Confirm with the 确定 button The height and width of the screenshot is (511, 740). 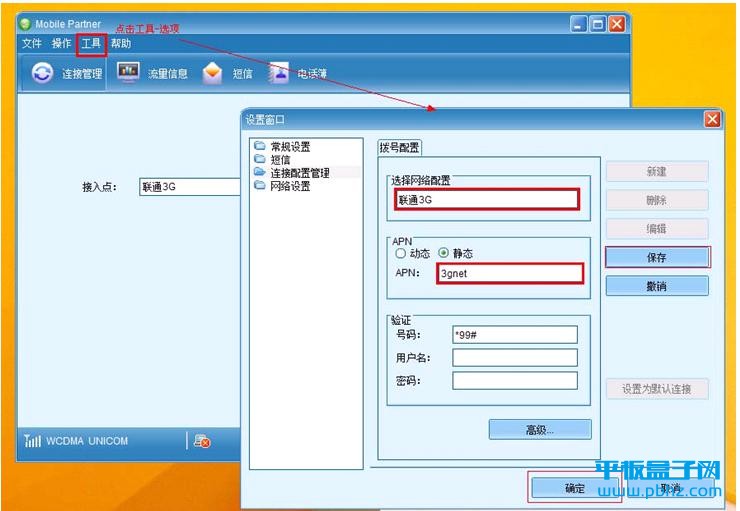[574, 488]
